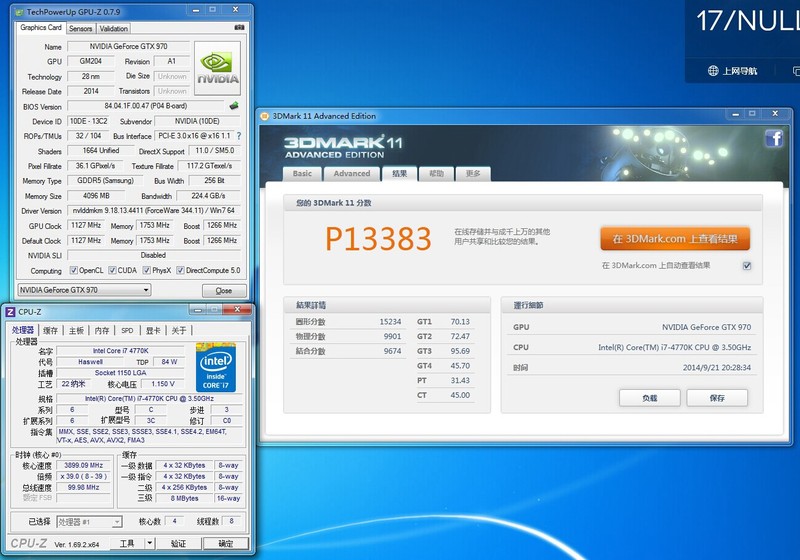The height and width of the screenshot is (560, 800).
Task: Switch to the Sensors tab in GPU-Z
Action: [81, 29]
